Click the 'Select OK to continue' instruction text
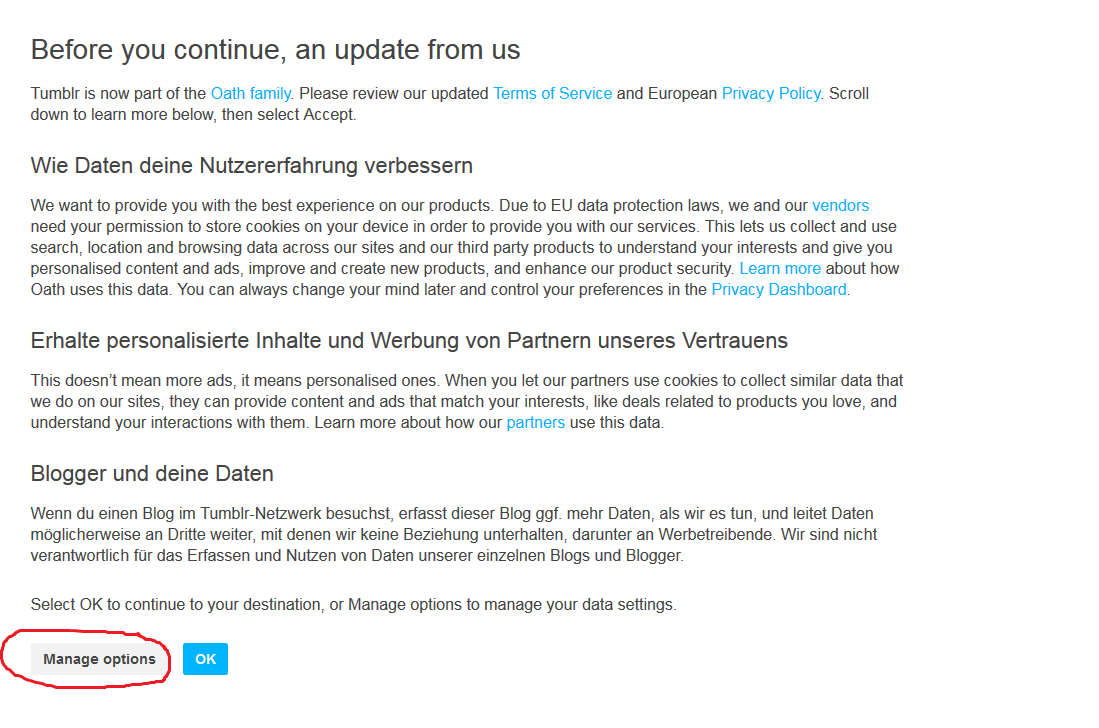 (x=353, y=605)
